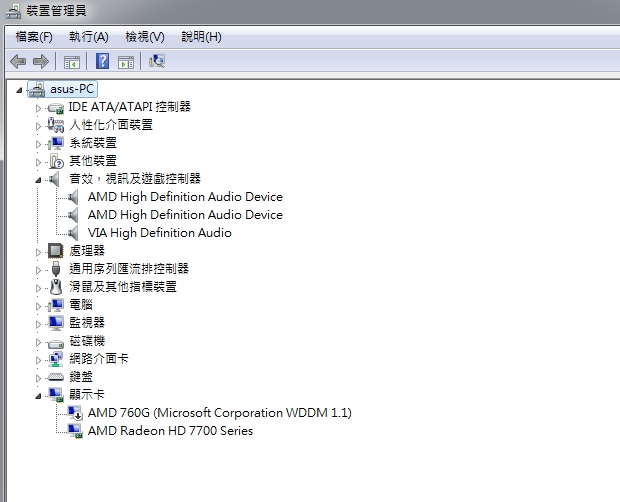Expand 處理器 node
Screen dimensions: 620x502
(38, 252)
